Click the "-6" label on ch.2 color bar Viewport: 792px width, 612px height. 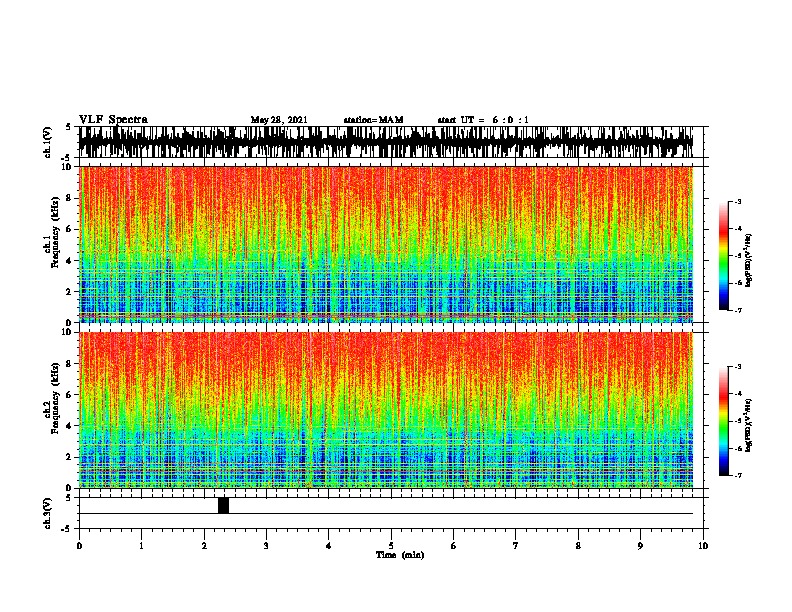[738, 448]
